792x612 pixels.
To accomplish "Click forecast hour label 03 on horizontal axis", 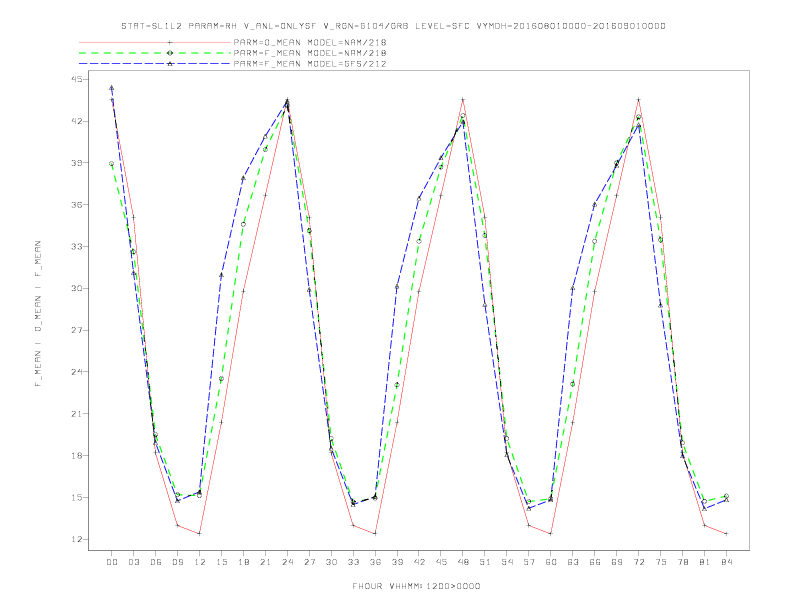I will click(x=133, y=562).
